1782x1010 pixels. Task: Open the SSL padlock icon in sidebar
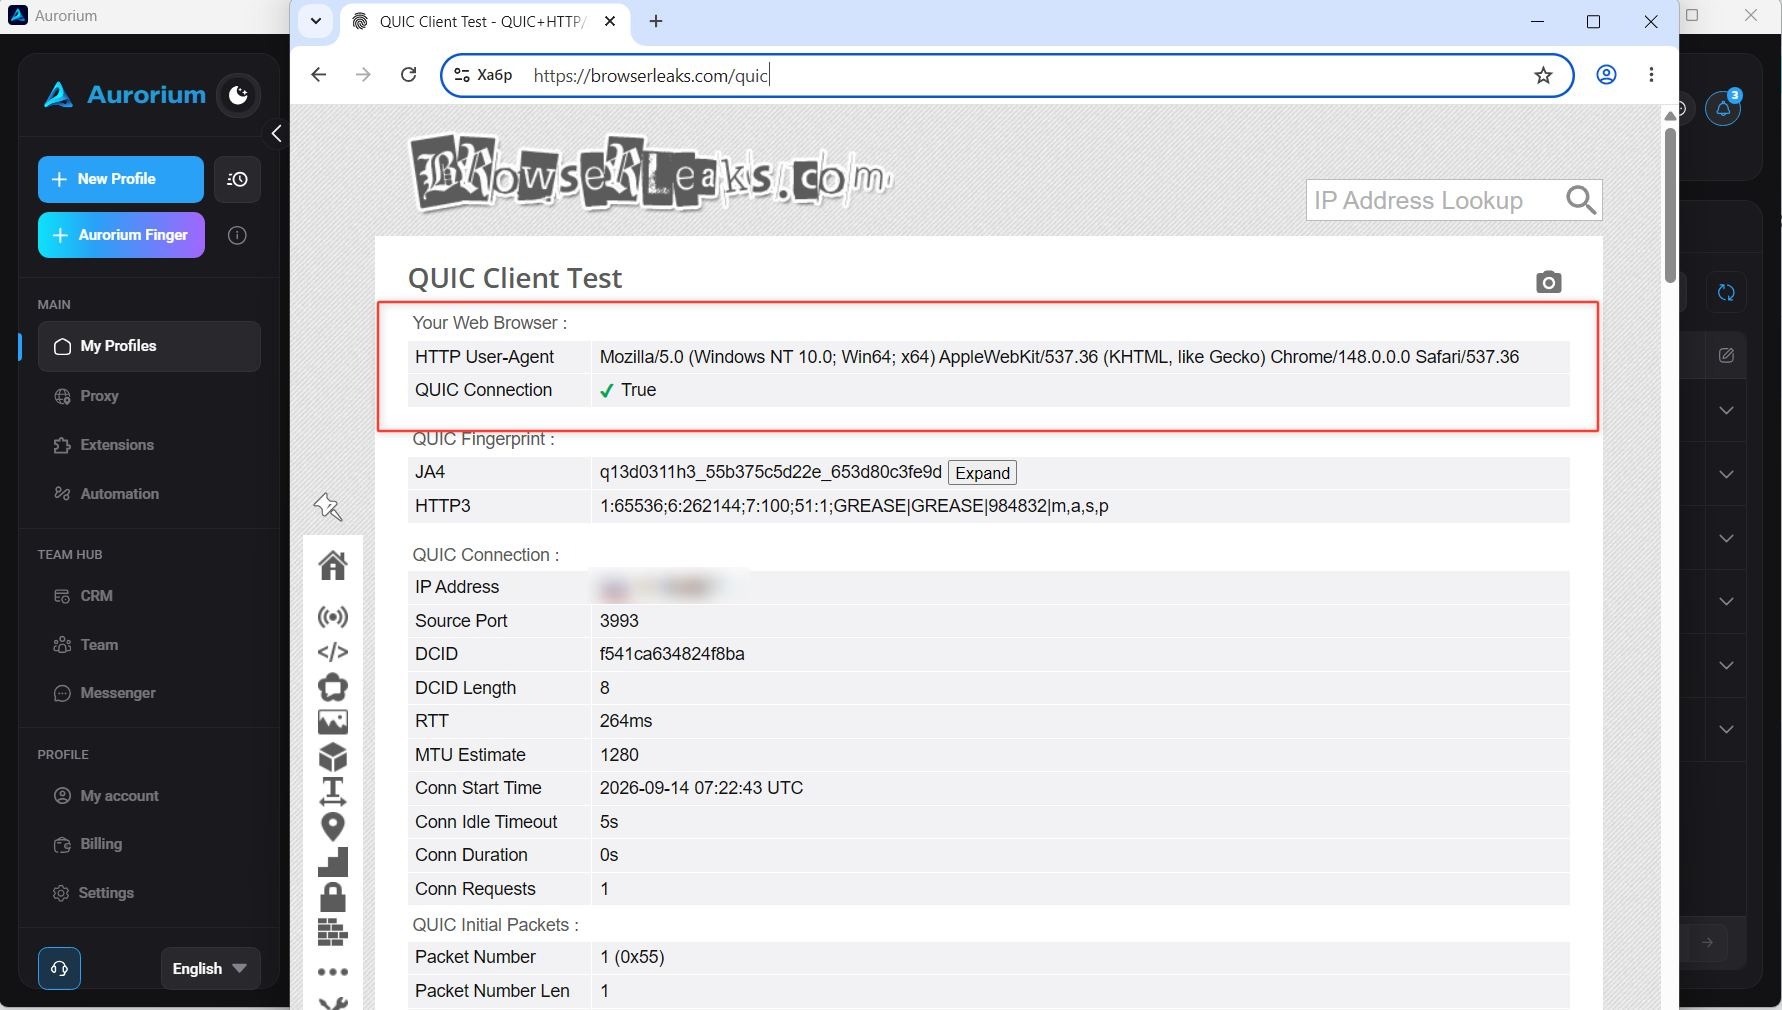(x=333, y=896)
